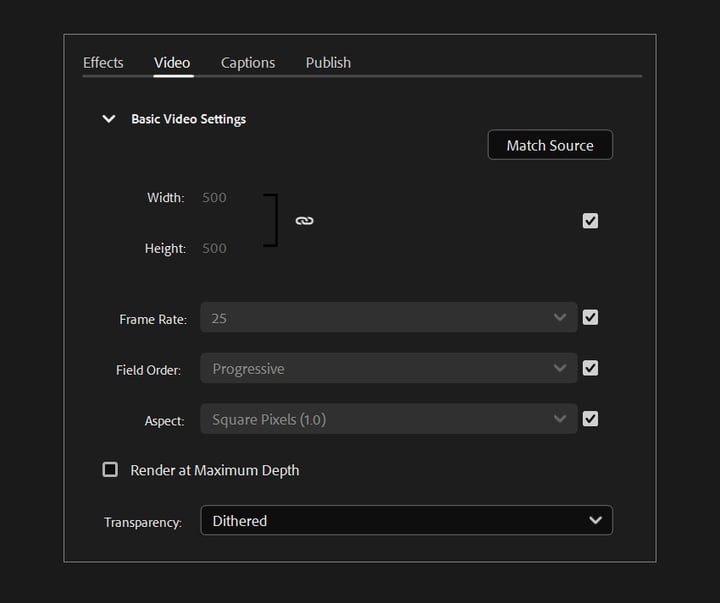Open the Aspect dropdown showing Square Pixels
This screenshot has width=720, height=603.
click(x=388, y=418)
